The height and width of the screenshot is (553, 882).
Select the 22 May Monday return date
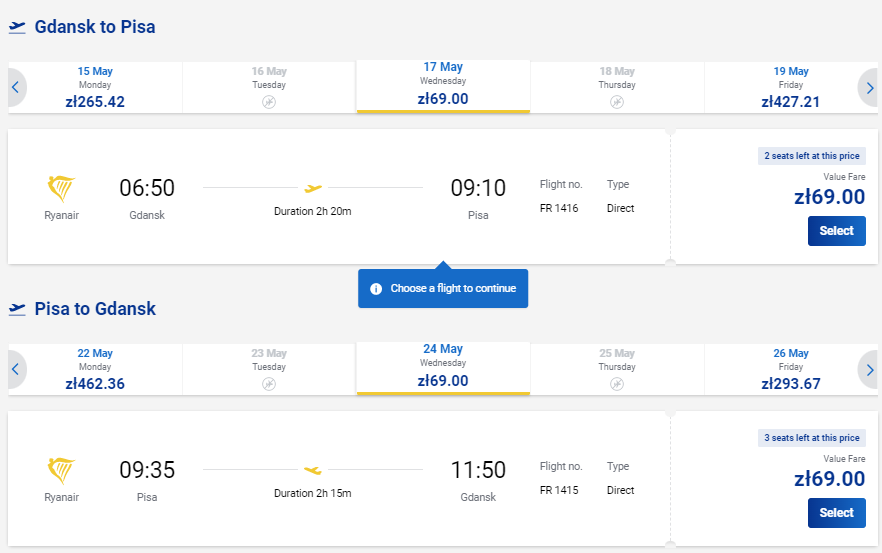point(95,370)
